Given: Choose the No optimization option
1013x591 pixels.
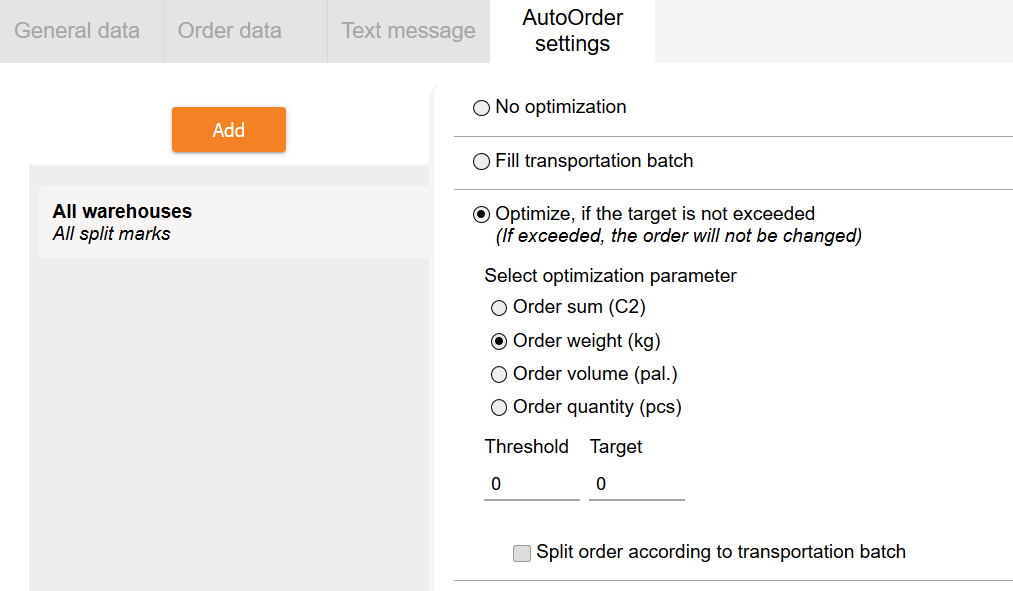Looking at the screenshot, I should pyautogui.click(x=482, y=108).
